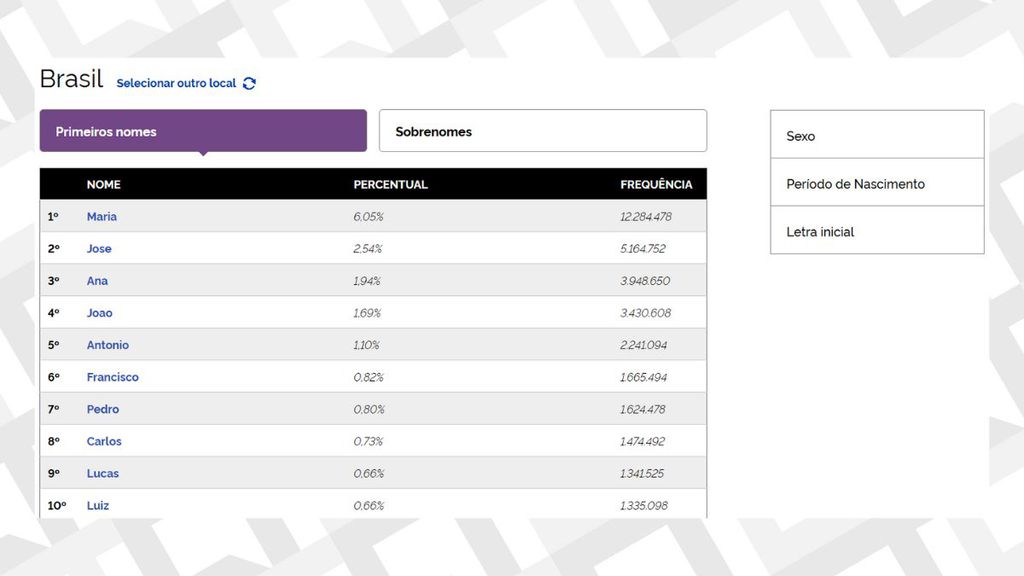
Task: Click the name Carlos
Action: (104, 441)
